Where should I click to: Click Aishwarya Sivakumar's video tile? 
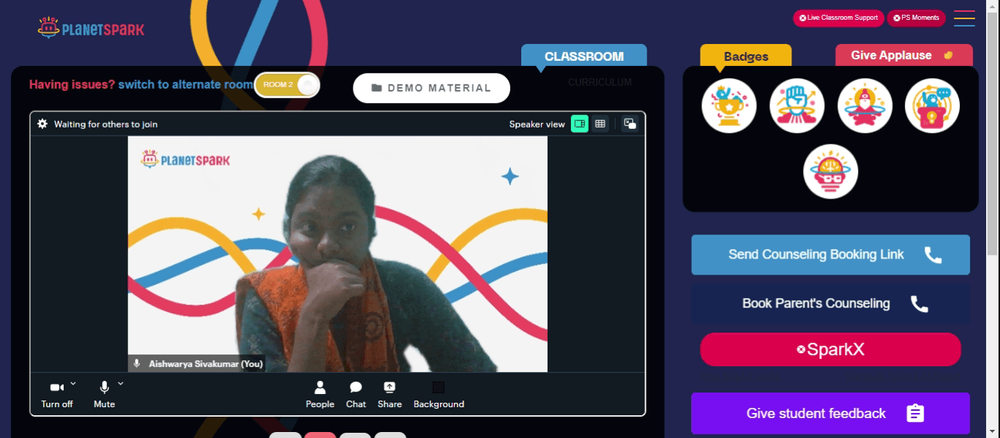(337, 254)
